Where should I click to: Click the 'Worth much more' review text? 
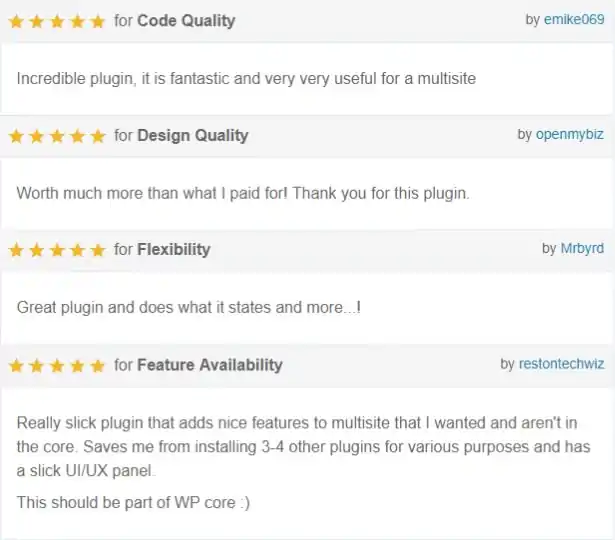[x=243, y=193]
